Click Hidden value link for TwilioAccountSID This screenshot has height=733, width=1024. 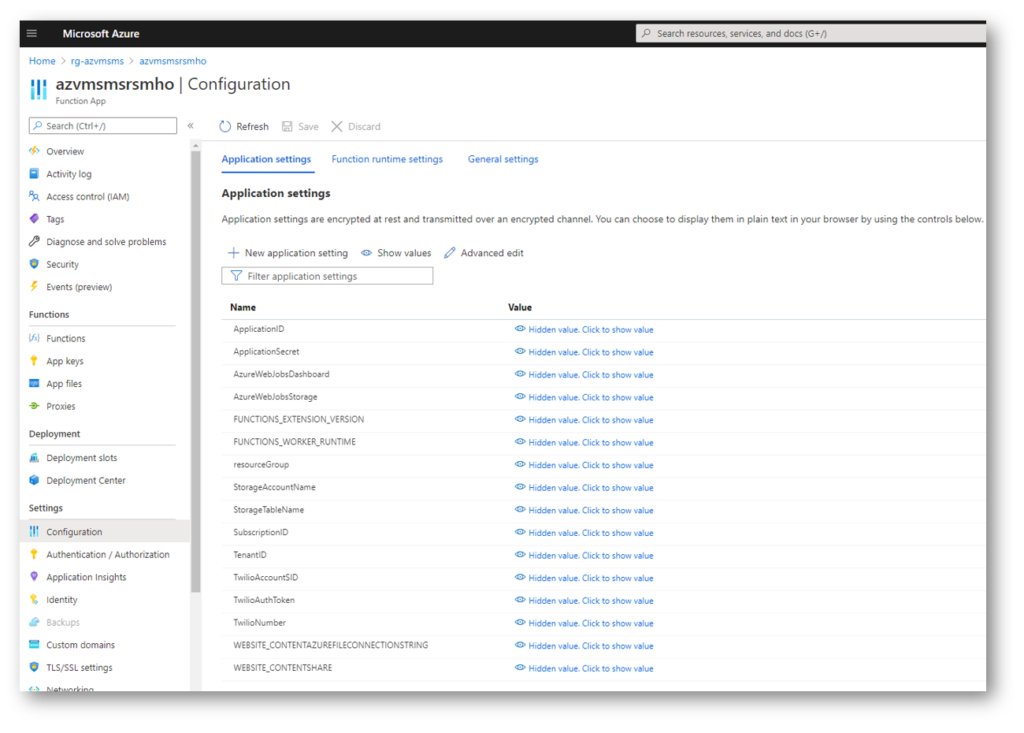pyautogui.click(x=590, y=578)
